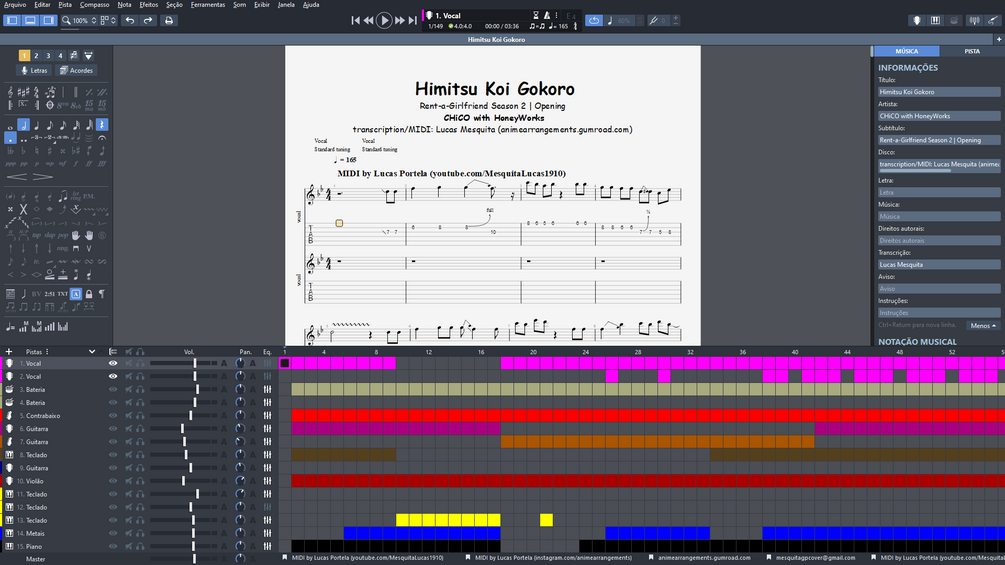Click the crescendo hairpin symbol

point(17,177)
